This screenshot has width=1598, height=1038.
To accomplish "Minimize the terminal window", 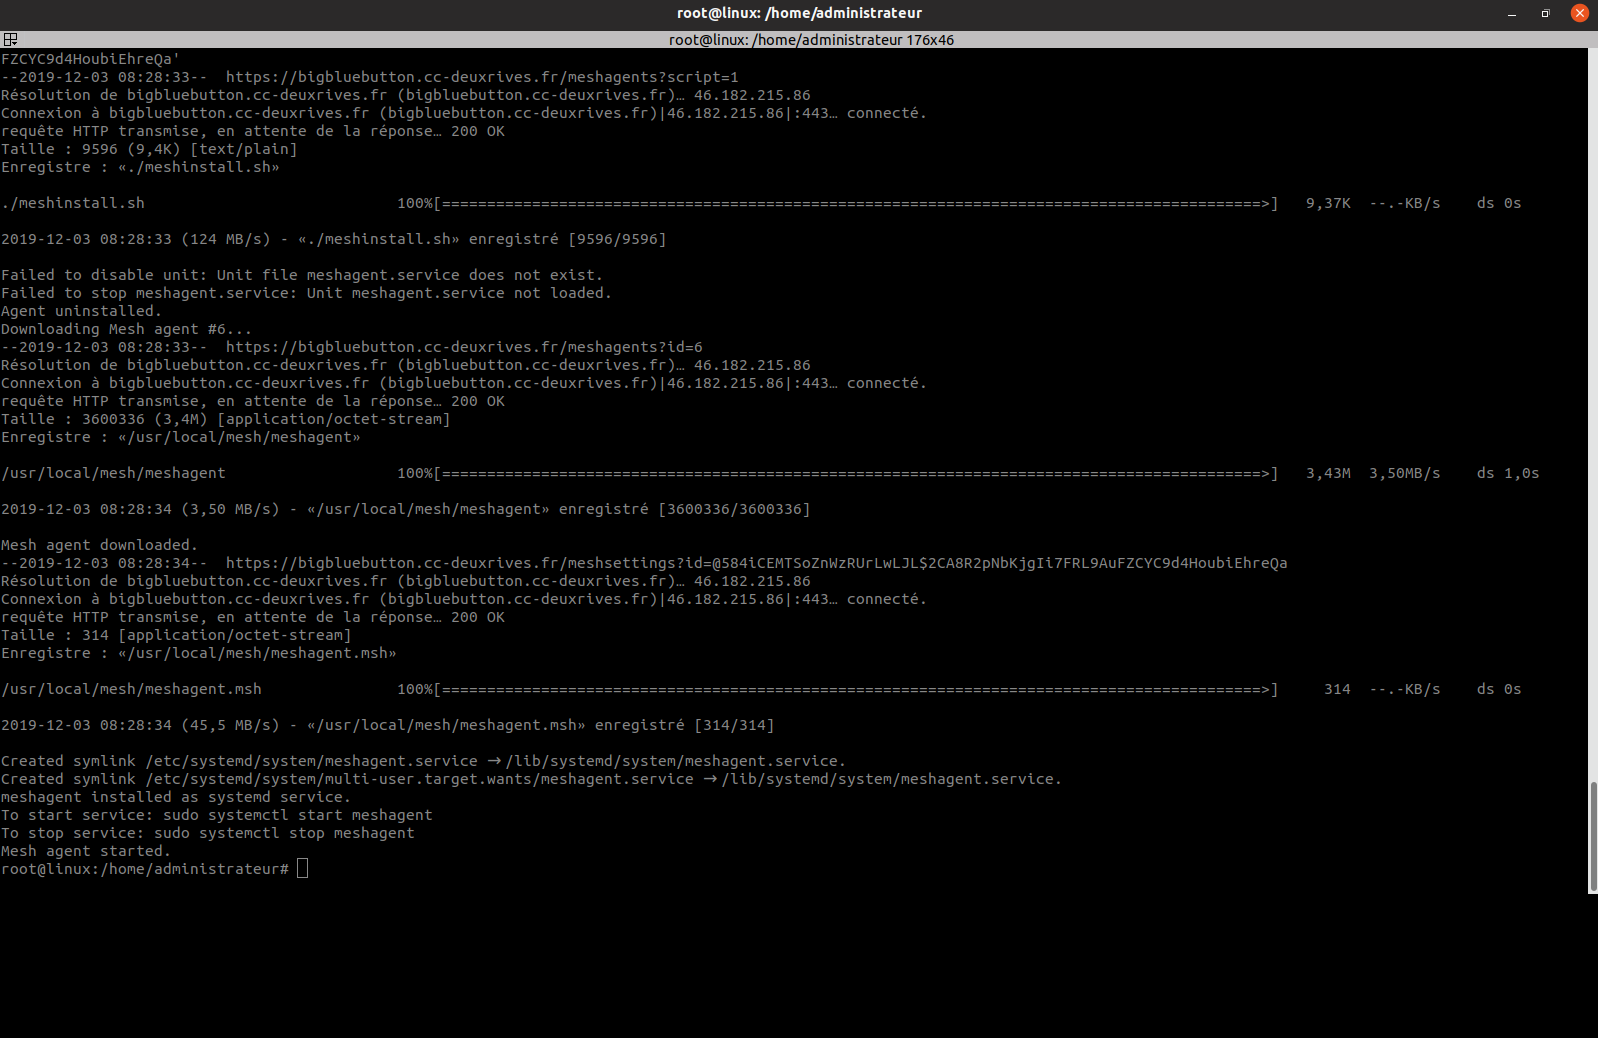I will pyautogui.click(x=1512, y=14).
